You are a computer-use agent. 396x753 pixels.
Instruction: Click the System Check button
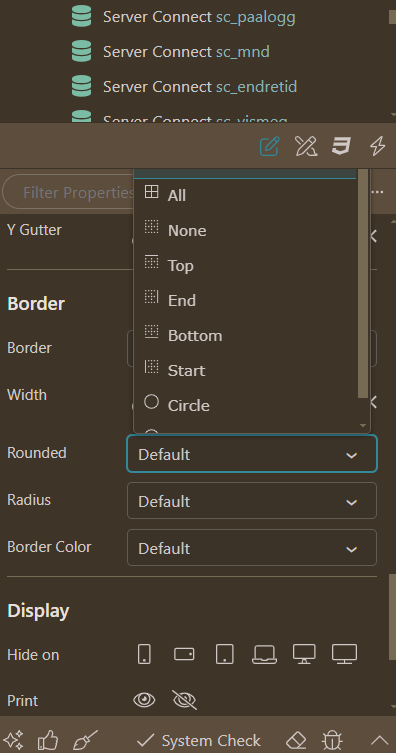pyautogui.click(x=198, y=741)
